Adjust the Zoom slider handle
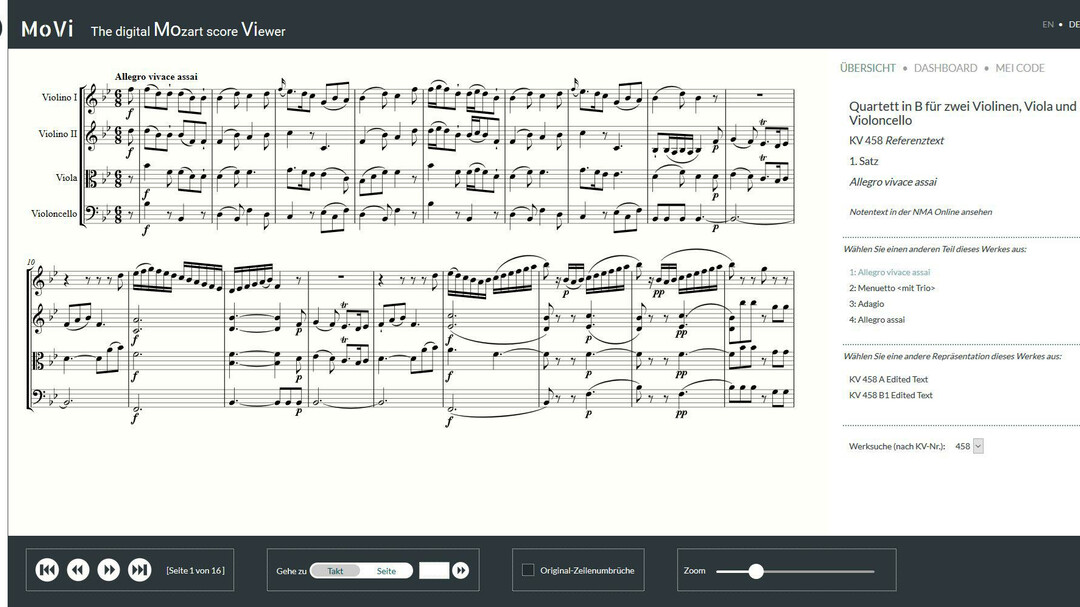Viewport: 1080px width, 607px height. coord(754,570)
